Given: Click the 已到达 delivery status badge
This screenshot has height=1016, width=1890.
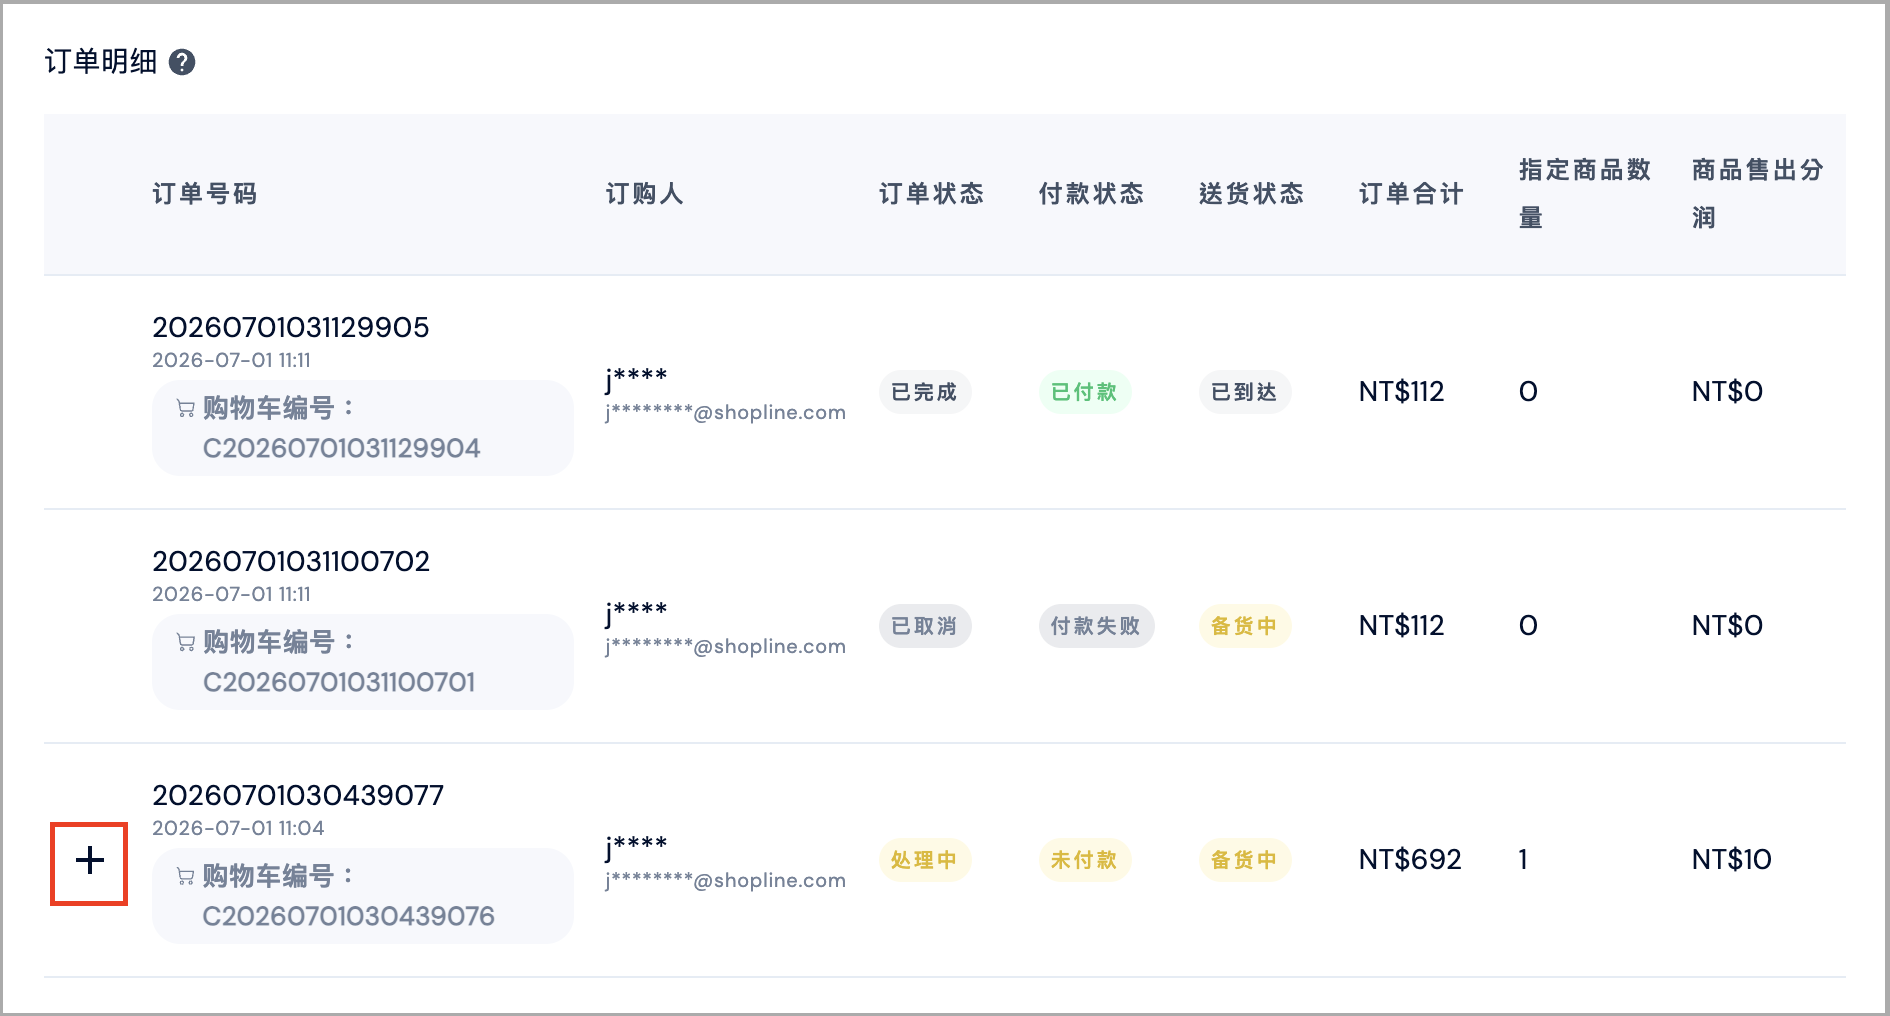Looking at the screenshot, I should tap(1245, 392).
